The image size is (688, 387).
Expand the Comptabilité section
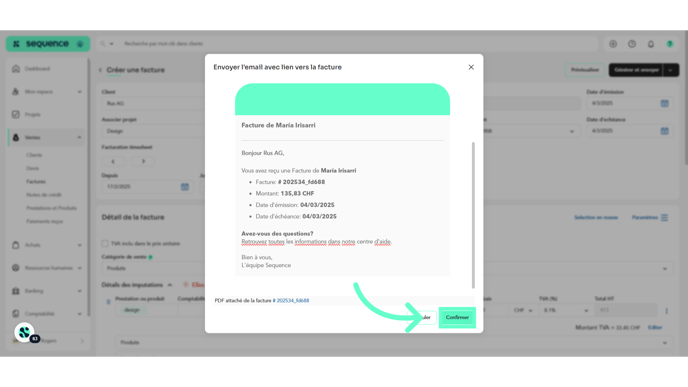[79, 314]
